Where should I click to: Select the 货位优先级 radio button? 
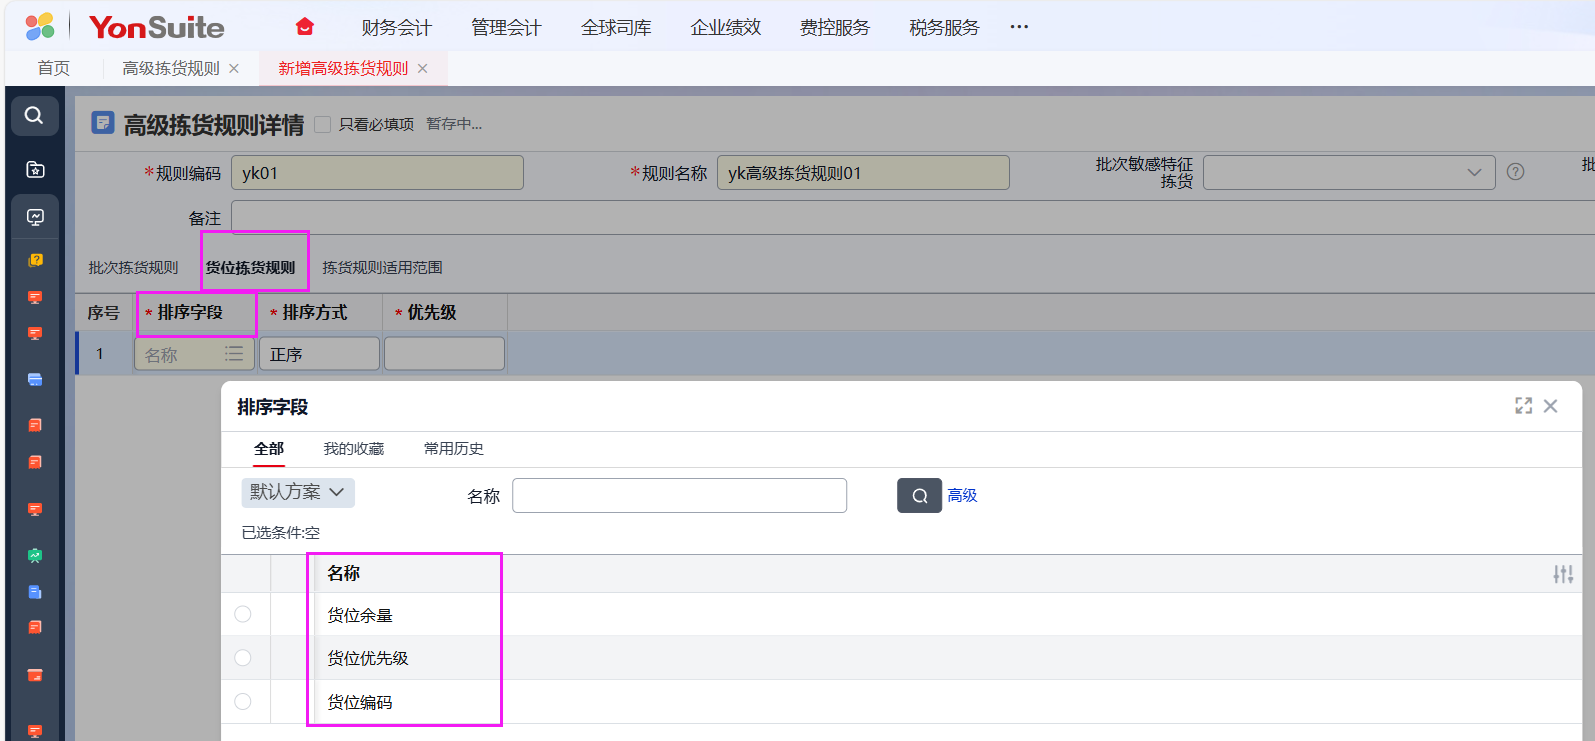243,658
